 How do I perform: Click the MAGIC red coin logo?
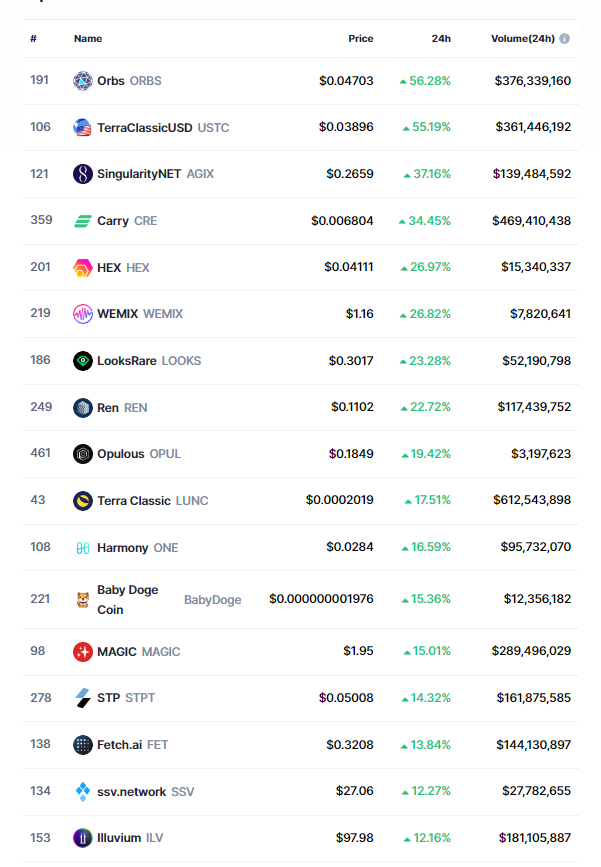(x=83, y=652)
